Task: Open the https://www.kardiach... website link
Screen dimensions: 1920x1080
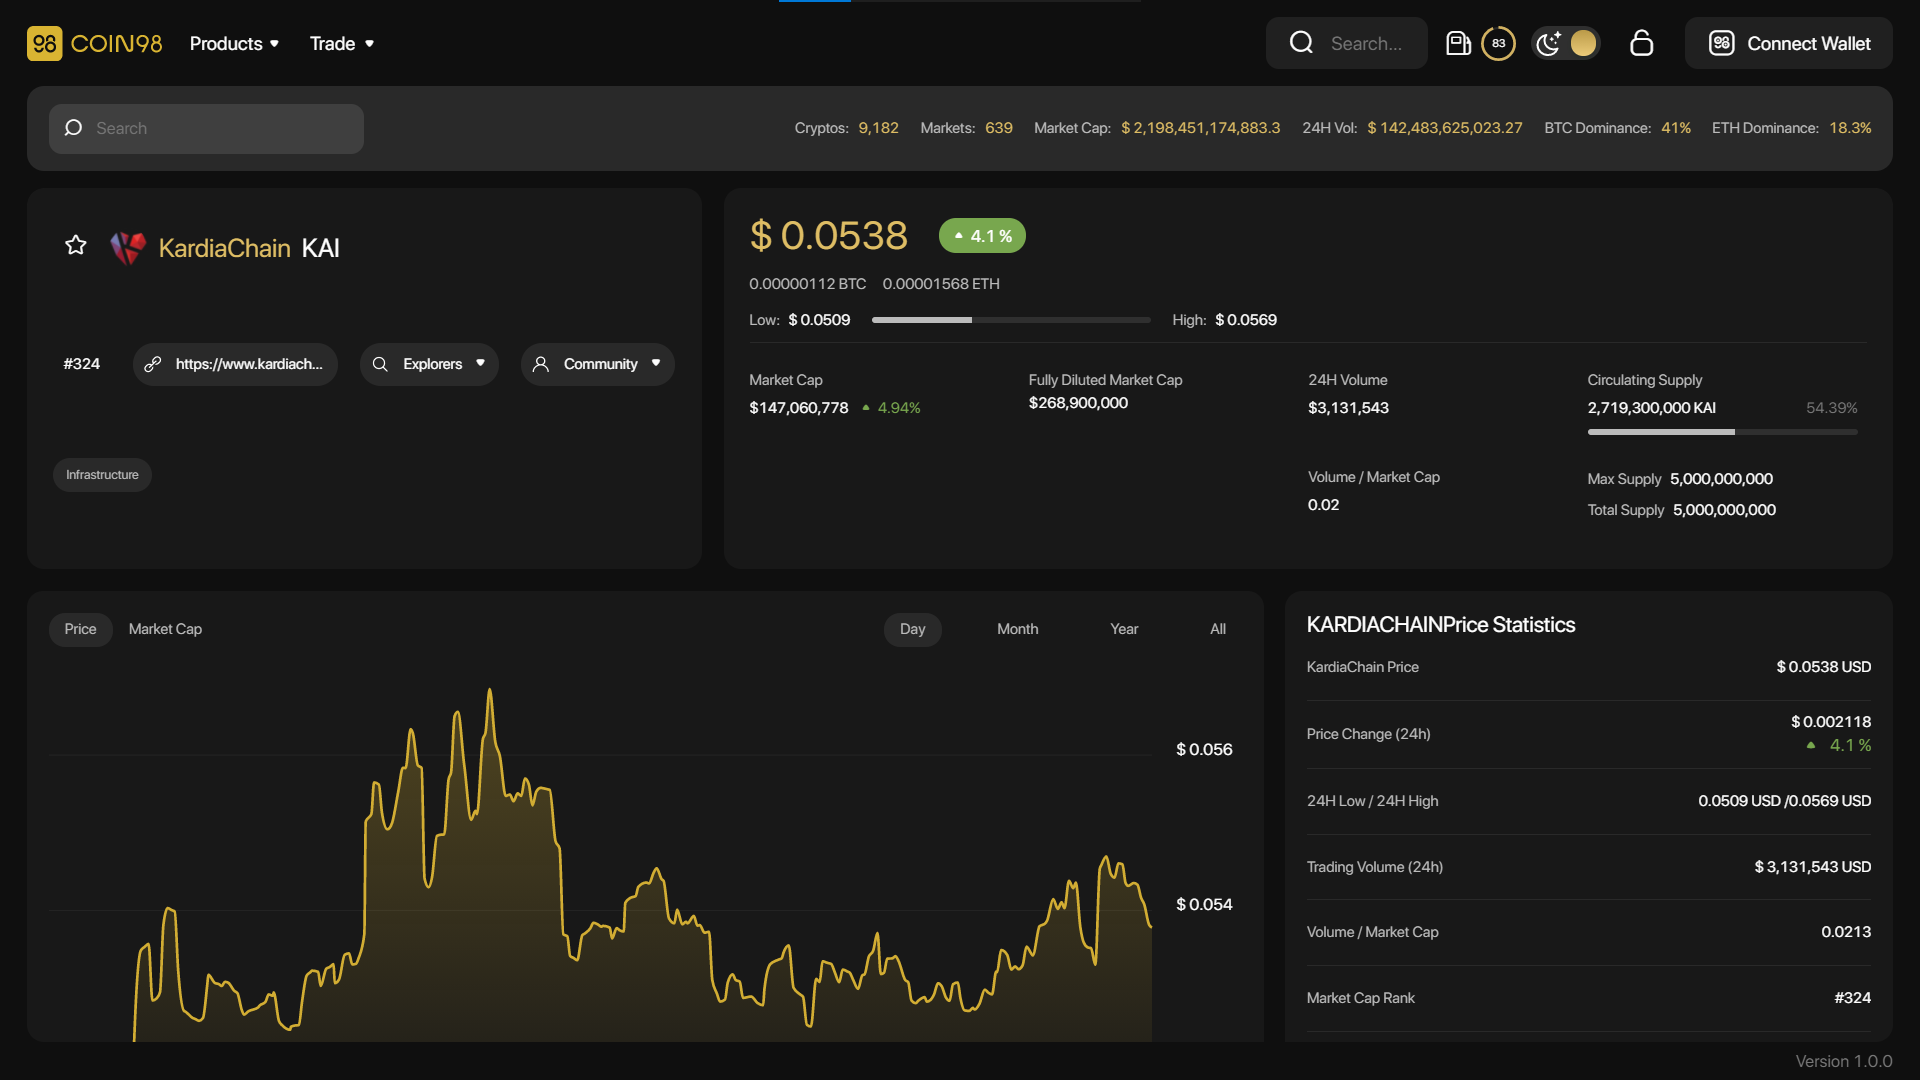Action: click(x=235, y=364)
